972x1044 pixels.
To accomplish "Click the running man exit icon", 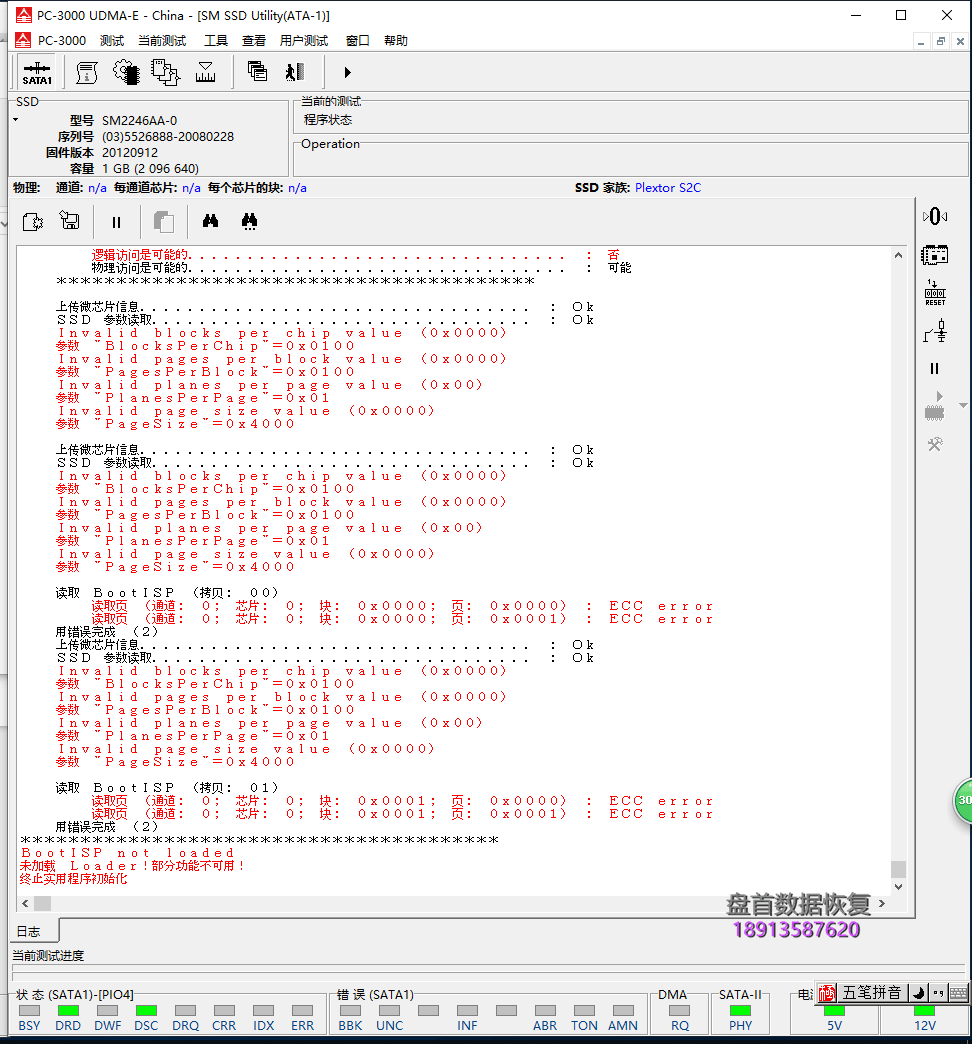I will pyautogui.click(x=295, y=71).
